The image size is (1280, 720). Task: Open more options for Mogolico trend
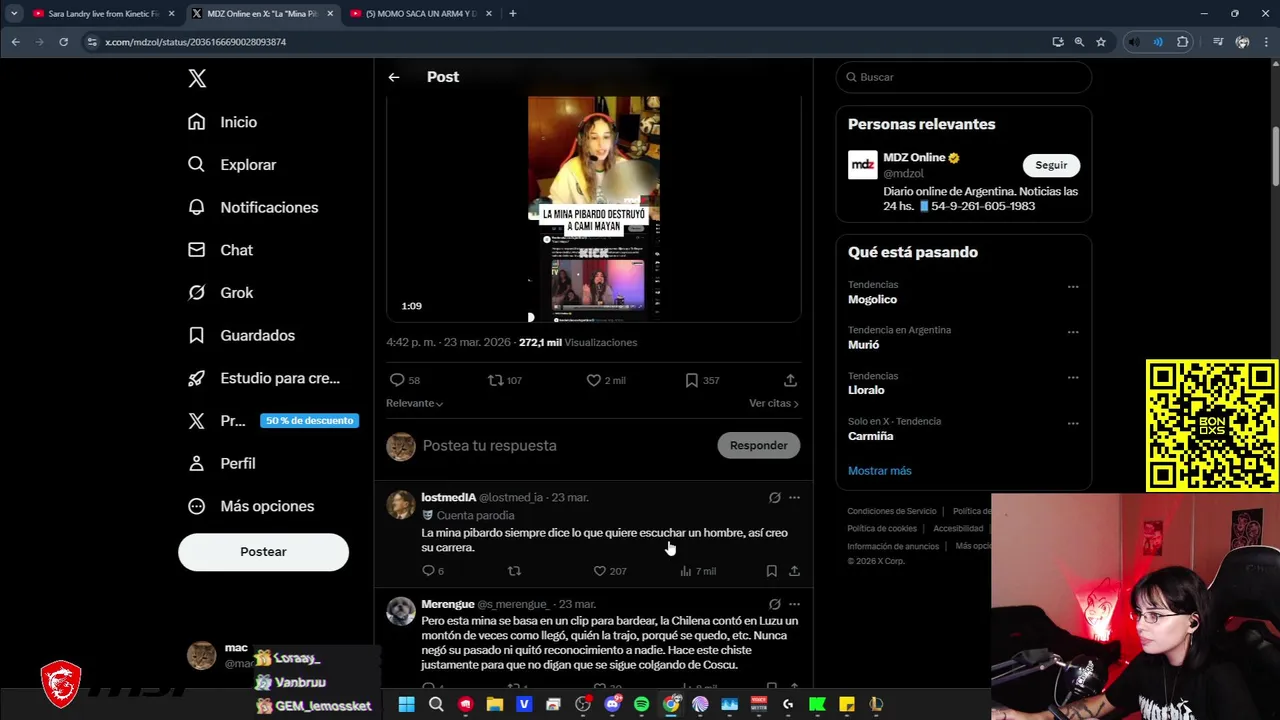pos(1073,287)
